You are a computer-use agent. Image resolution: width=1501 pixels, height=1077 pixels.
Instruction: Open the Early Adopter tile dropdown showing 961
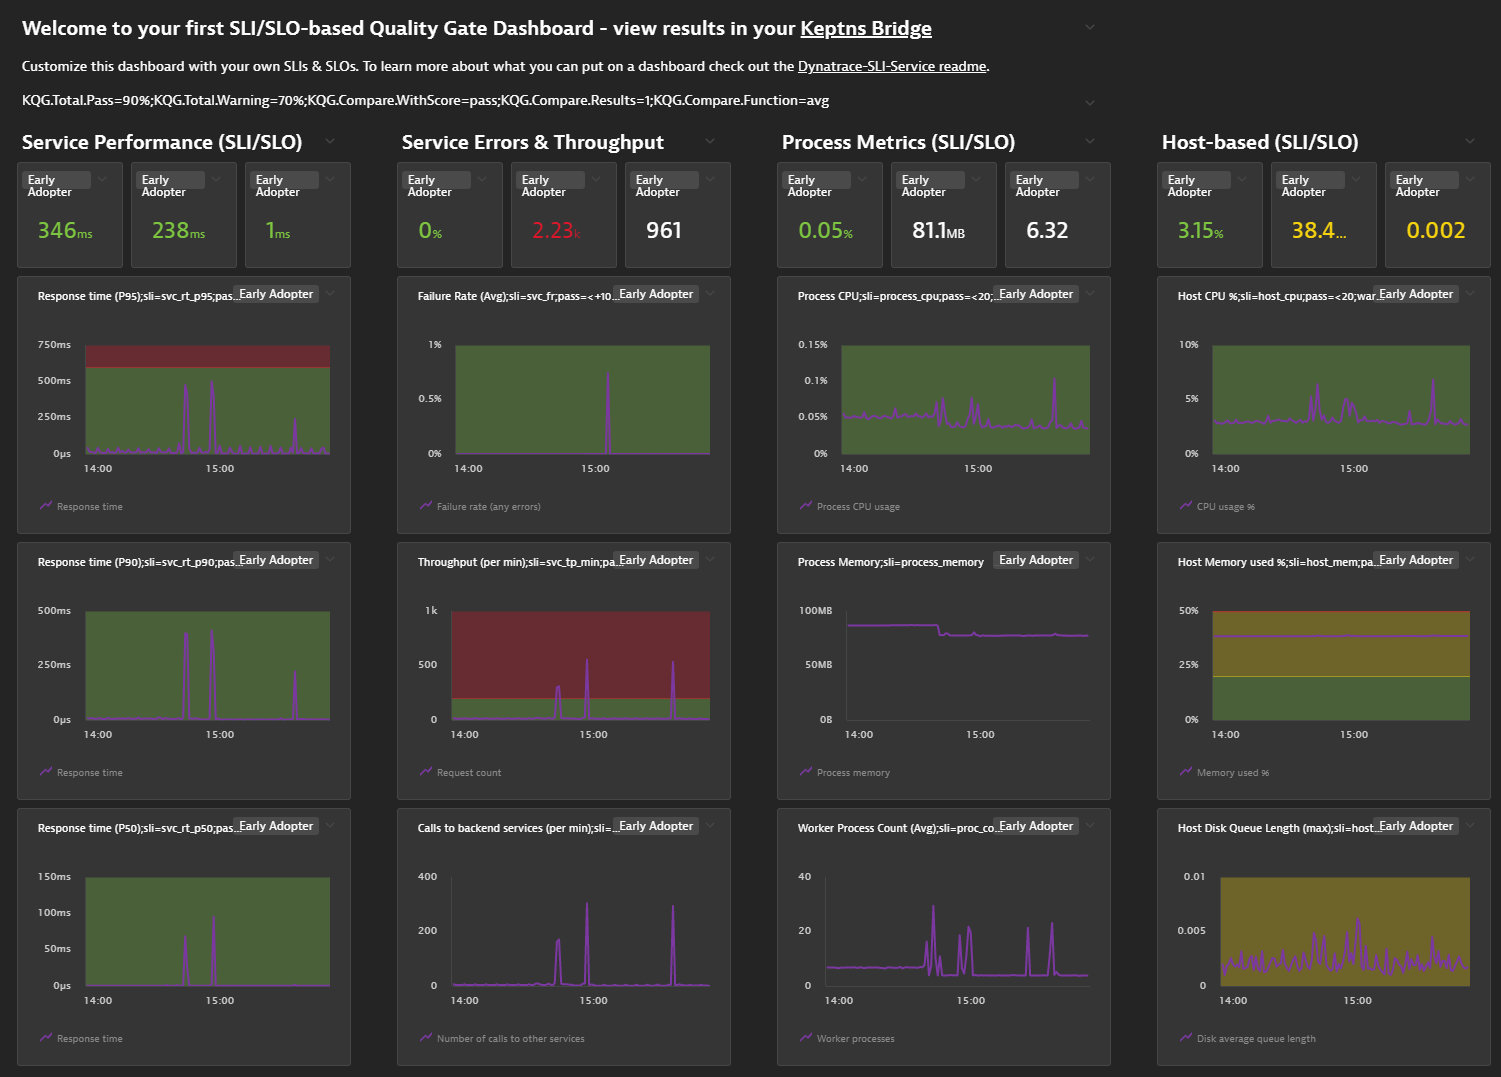click(710, 180)
